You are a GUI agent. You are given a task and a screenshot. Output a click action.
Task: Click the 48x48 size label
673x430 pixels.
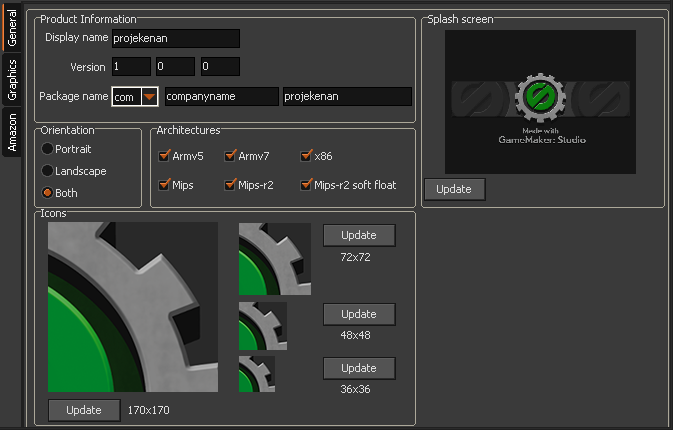pyautogui.click(x=355, y=335)
